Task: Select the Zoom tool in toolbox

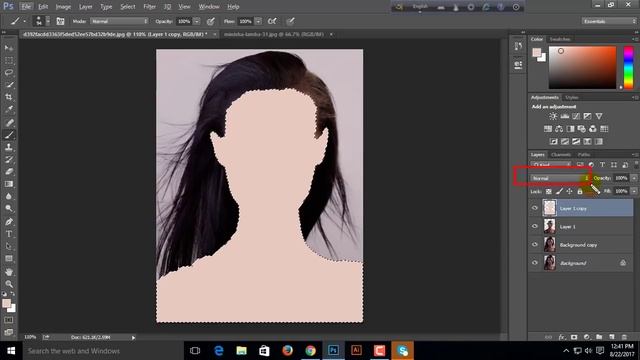Action: [x=9, y=284]
